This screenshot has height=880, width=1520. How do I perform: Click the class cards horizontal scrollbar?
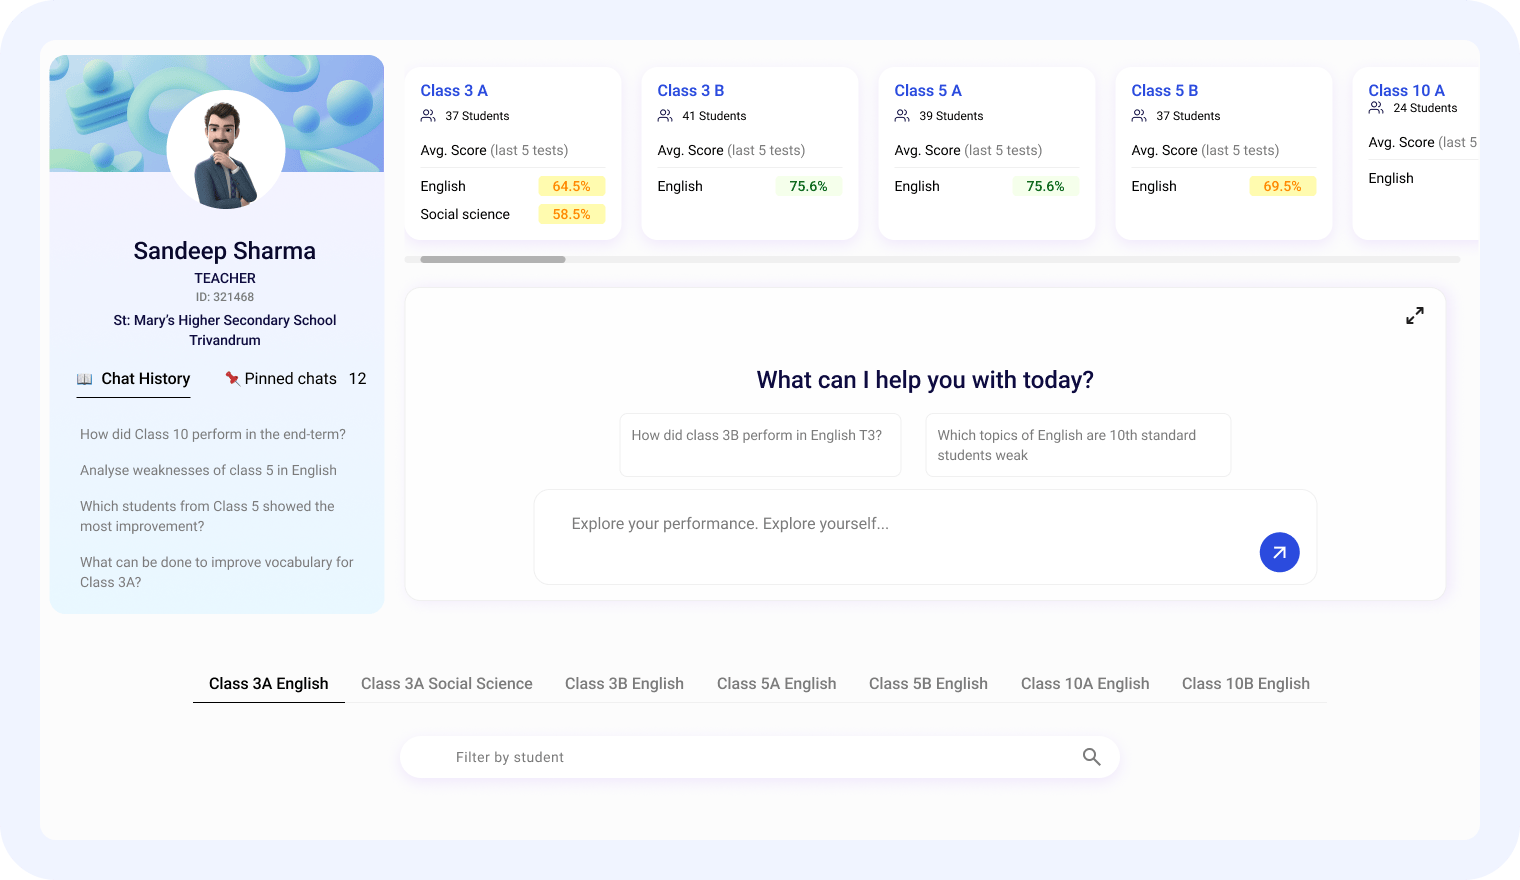493,260
